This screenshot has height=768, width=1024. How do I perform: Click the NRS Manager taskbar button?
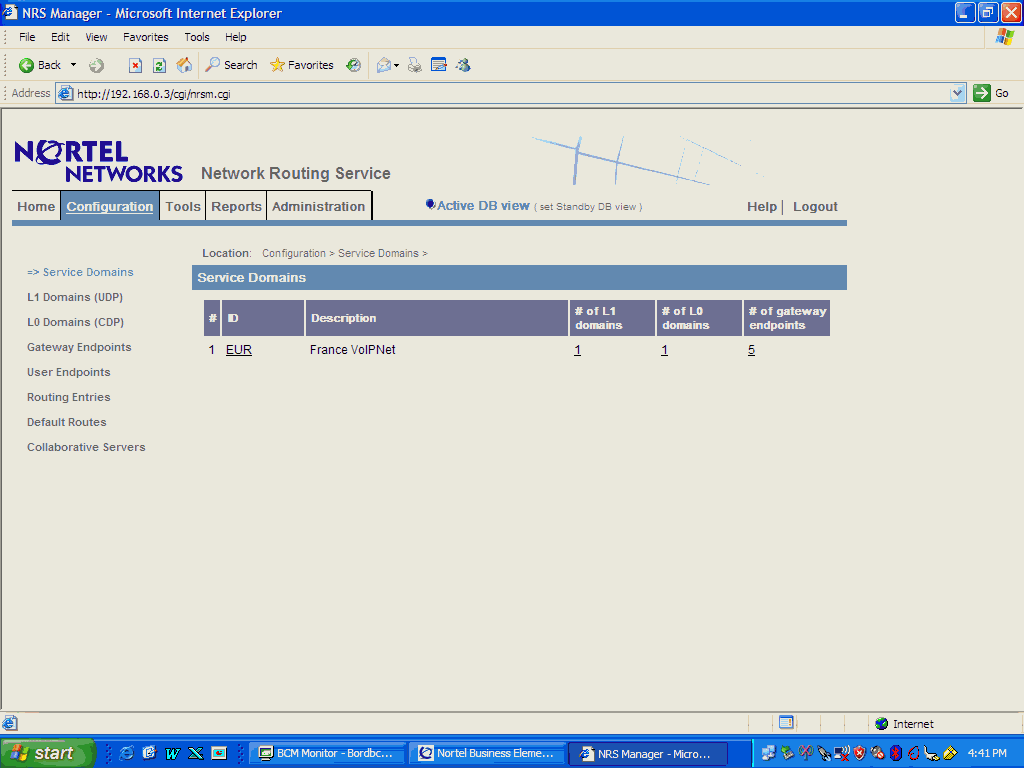coord(648,754)
